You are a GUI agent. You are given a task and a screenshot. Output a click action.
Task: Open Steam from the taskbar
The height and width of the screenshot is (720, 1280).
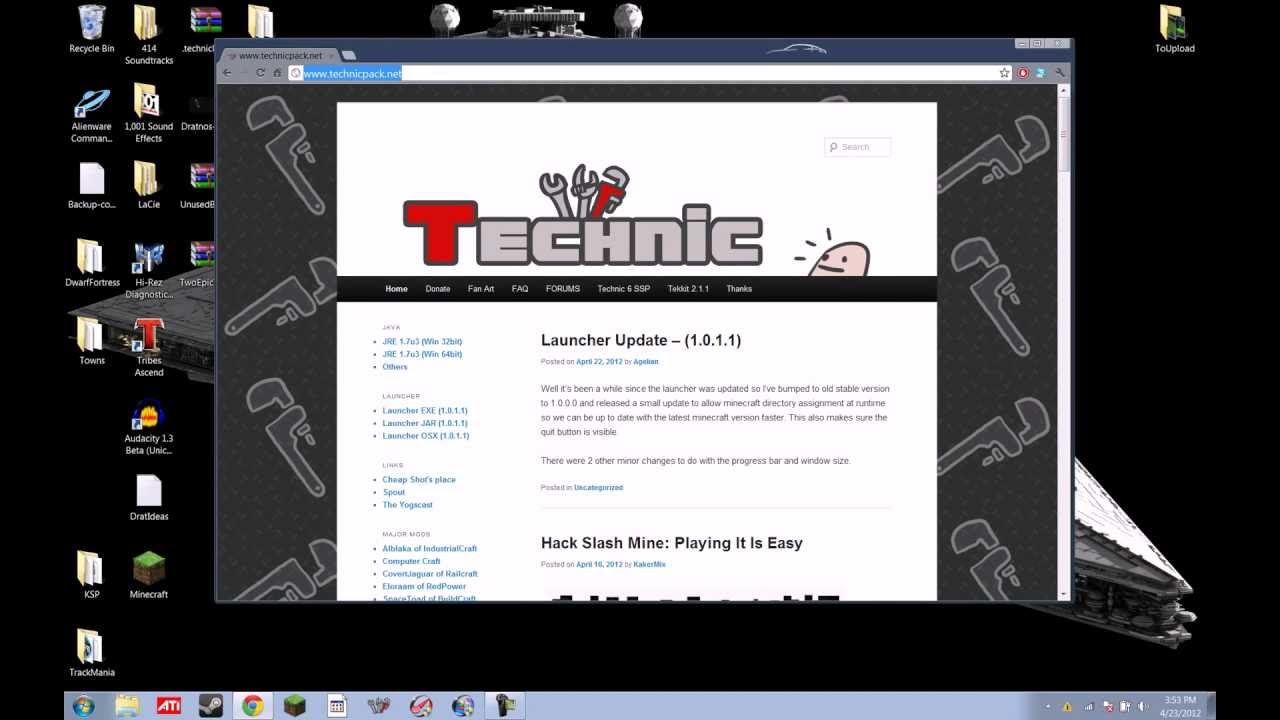211,706
